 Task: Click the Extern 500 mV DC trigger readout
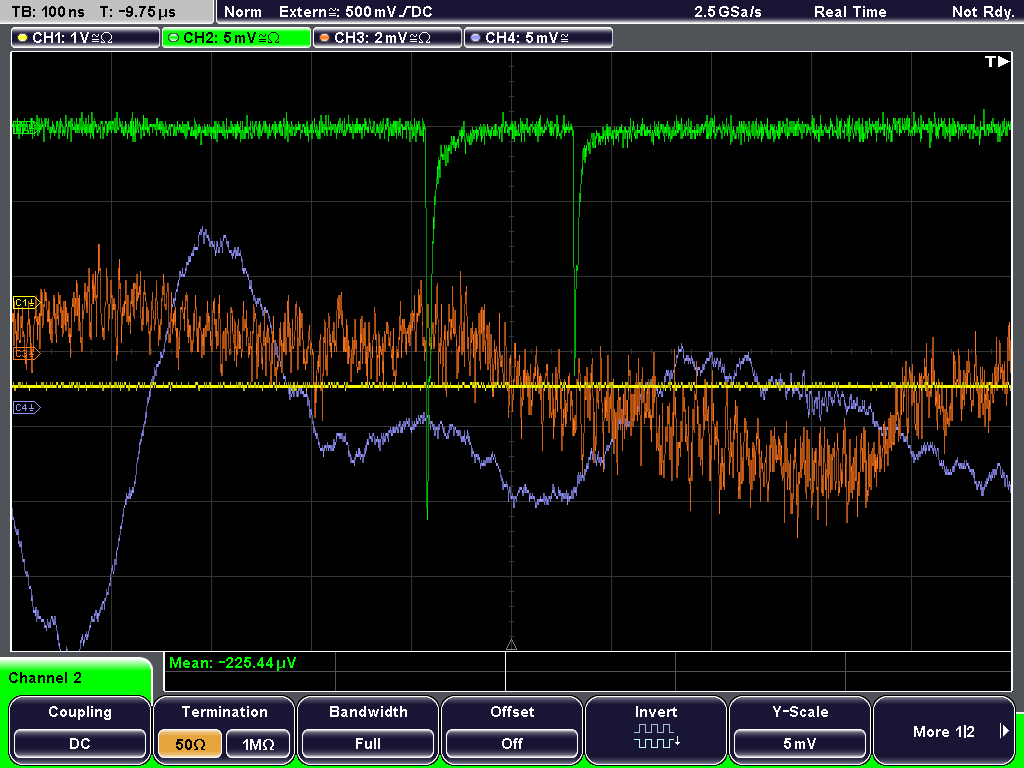point(355,12)
